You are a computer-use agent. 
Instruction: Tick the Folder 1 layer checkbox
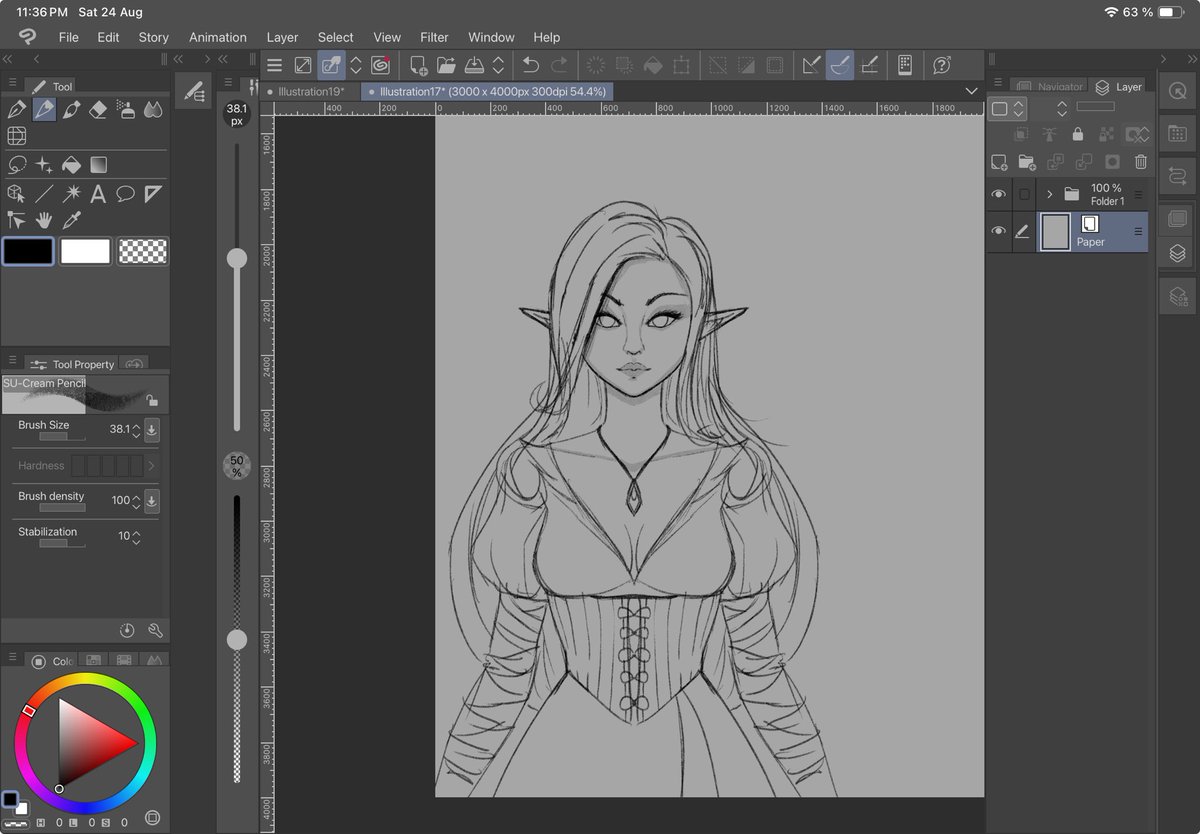tap(1023, 194)
